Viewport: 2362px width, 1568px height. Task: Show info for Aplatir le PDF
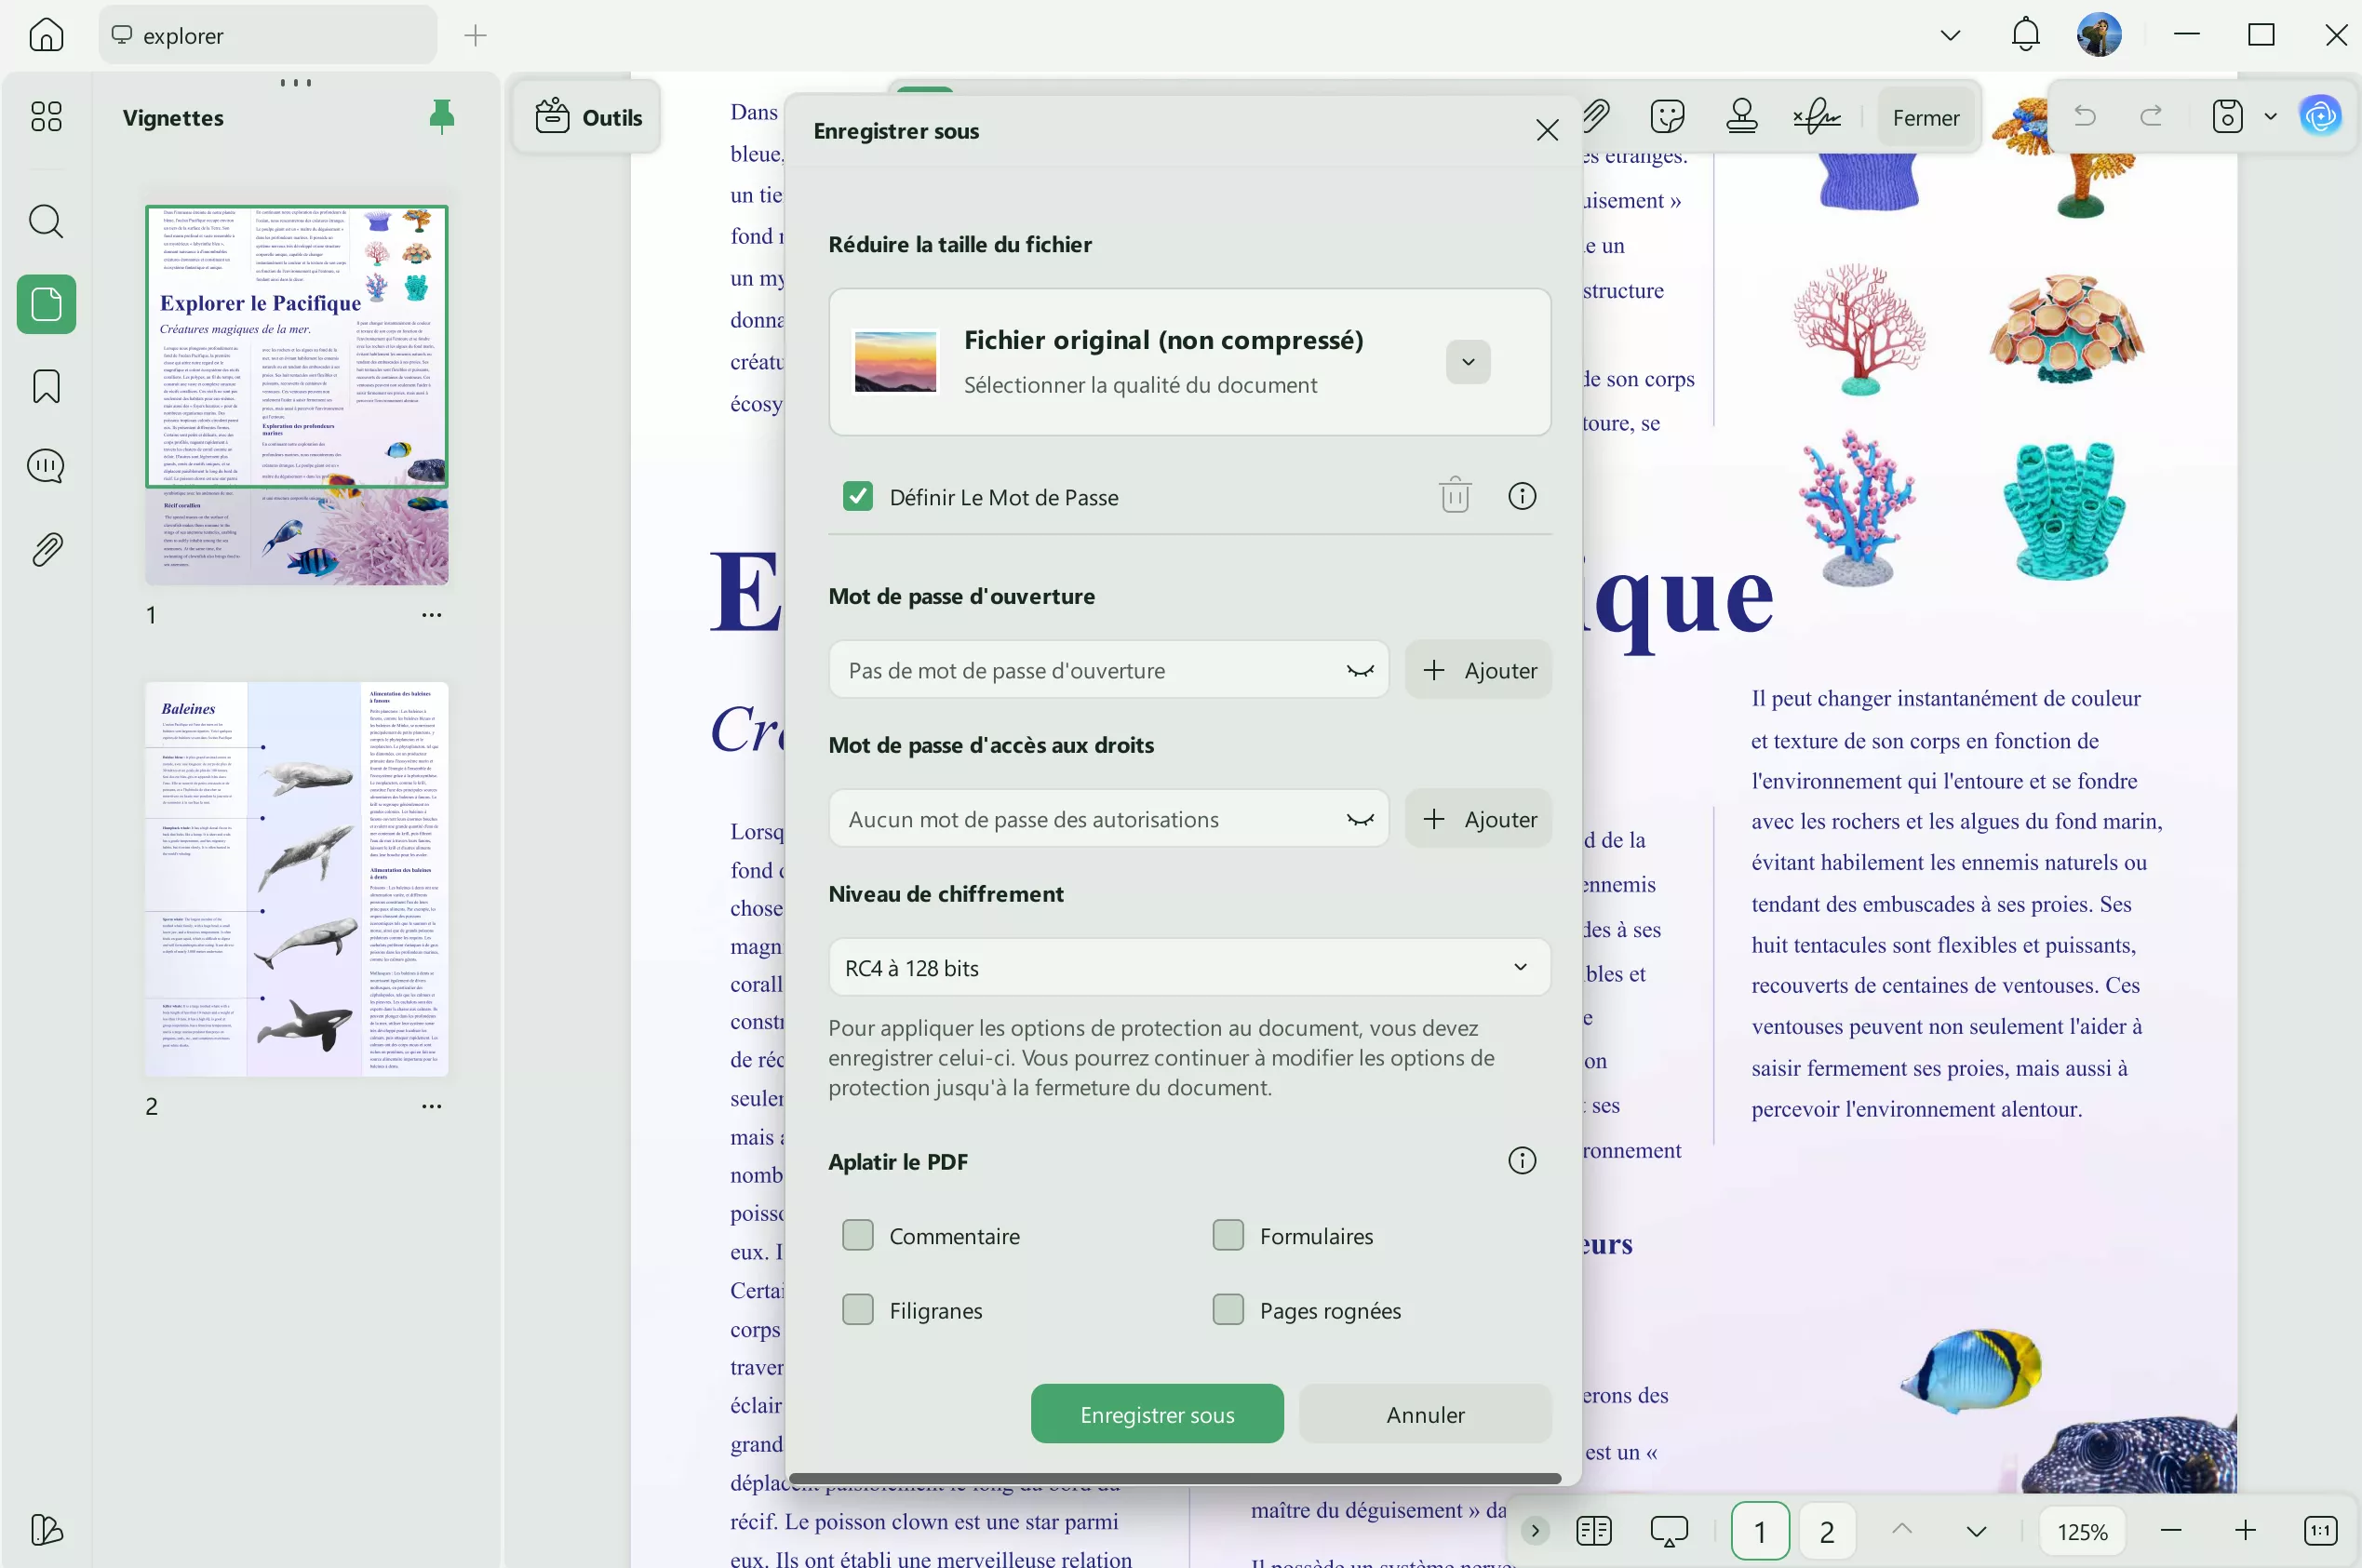(x=1522, y=1161)
